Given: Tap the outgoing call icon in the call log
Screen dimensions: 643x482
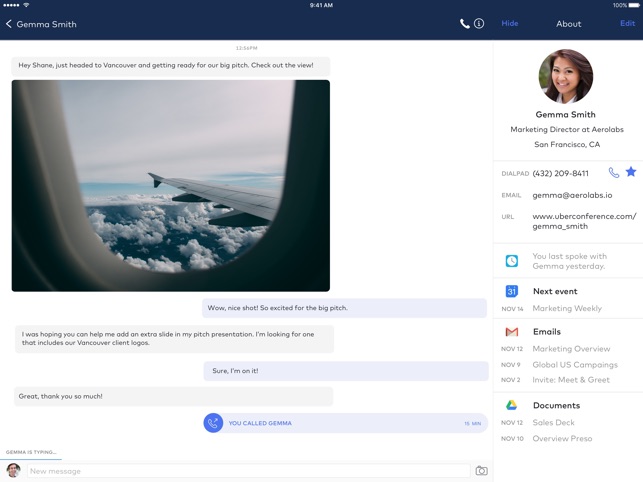Looking at the screenshot, I should pyautogui.click(x=213, y=423).
